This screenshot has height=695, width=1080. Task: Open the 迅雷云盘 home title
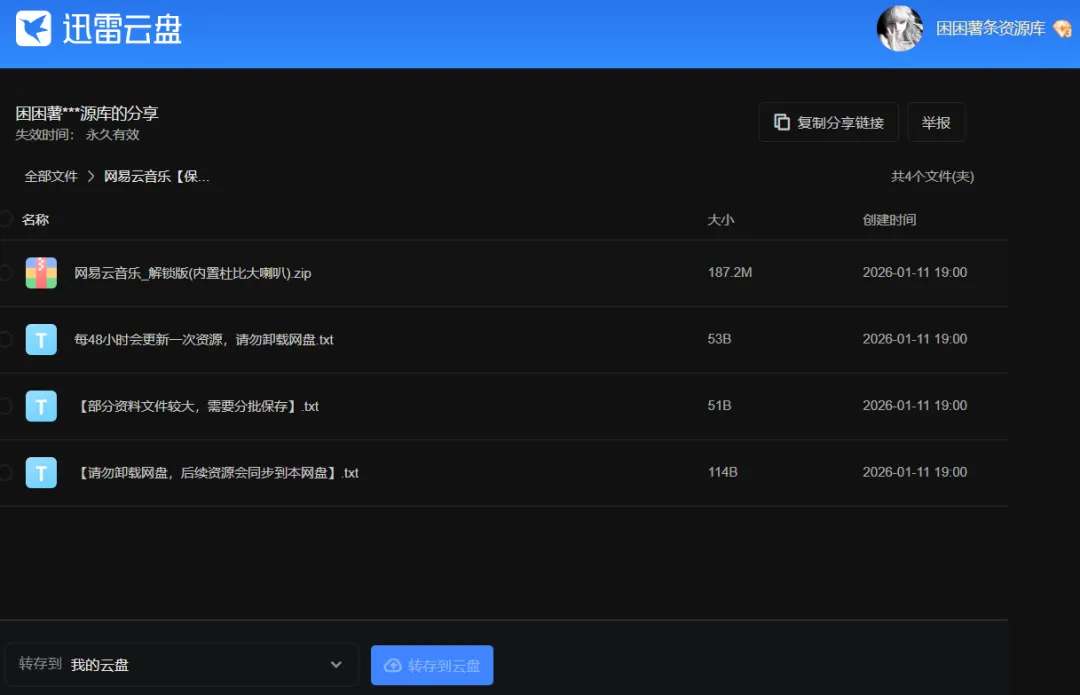(x=122, y=29)
